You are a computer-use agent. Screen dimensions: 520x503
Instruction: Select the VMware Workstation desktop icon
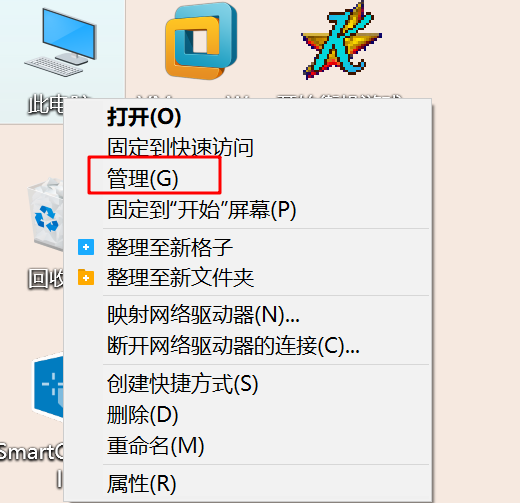pyautogui.click(x=201, y=41)
